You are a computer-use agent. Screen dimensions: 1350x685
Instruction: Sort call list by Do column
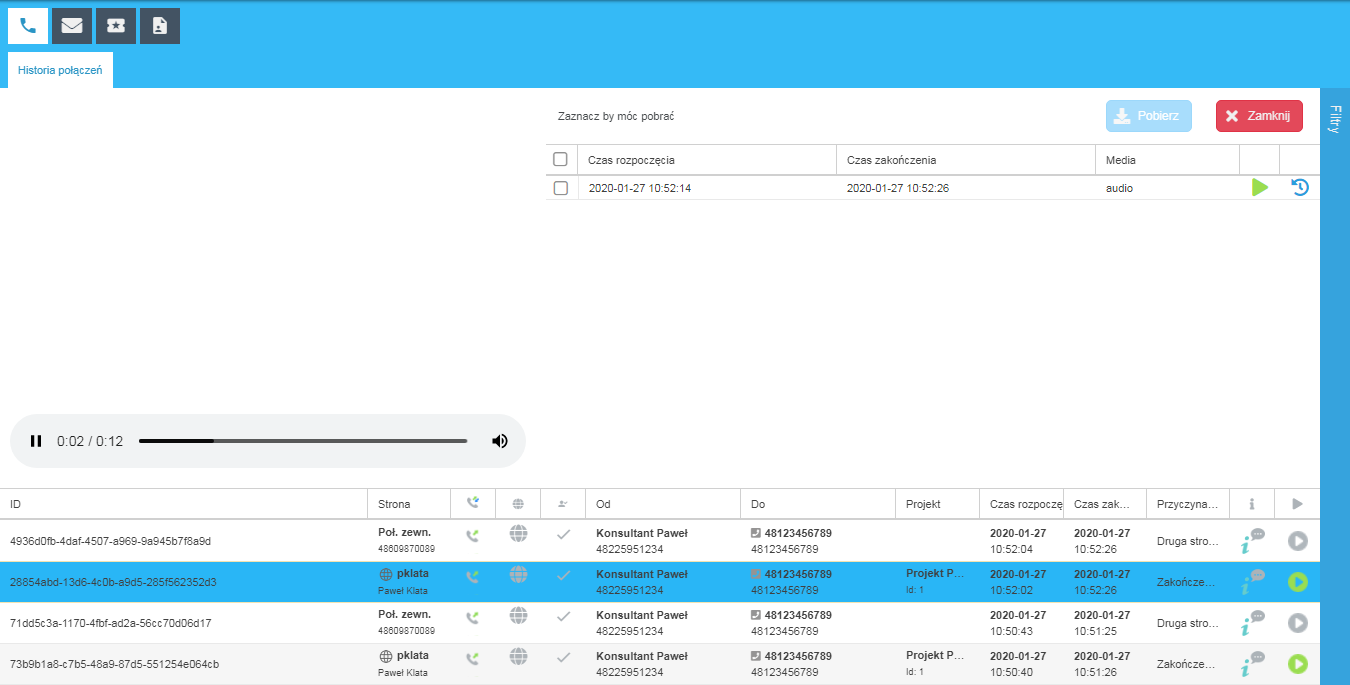pyautogui.click(x=818, y=504)
